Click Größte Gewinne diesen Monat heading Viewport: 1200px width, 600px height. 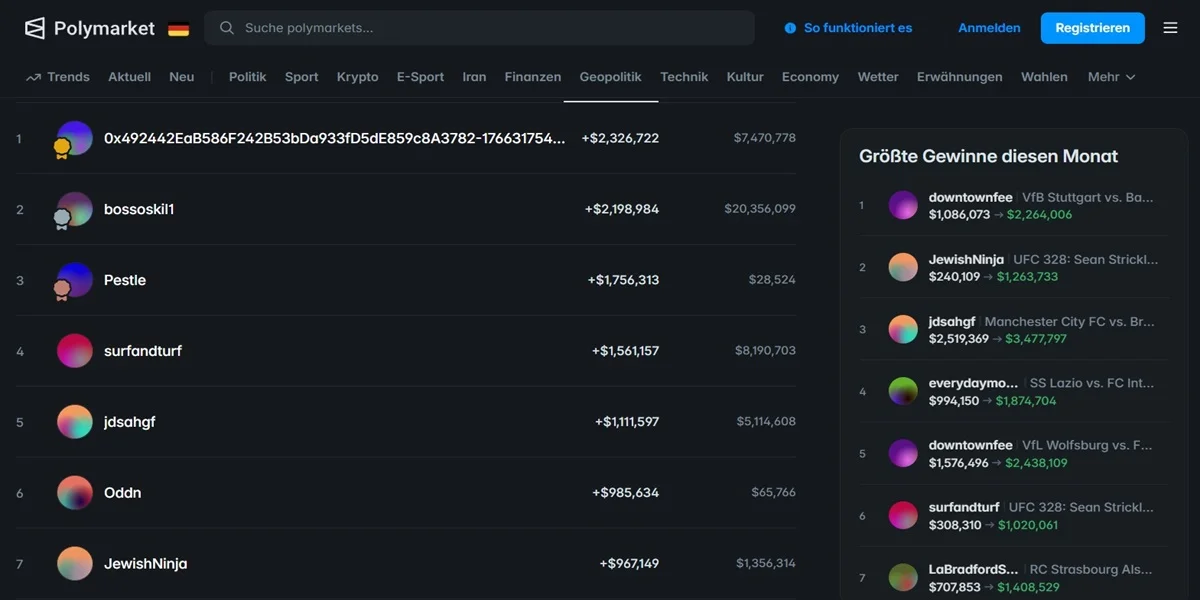(988, 156)
